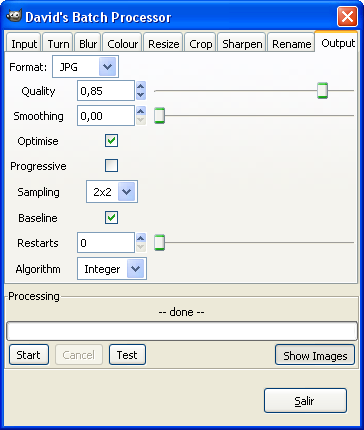
Task: Click the Show Images button
Action: (x=315, y=356)
